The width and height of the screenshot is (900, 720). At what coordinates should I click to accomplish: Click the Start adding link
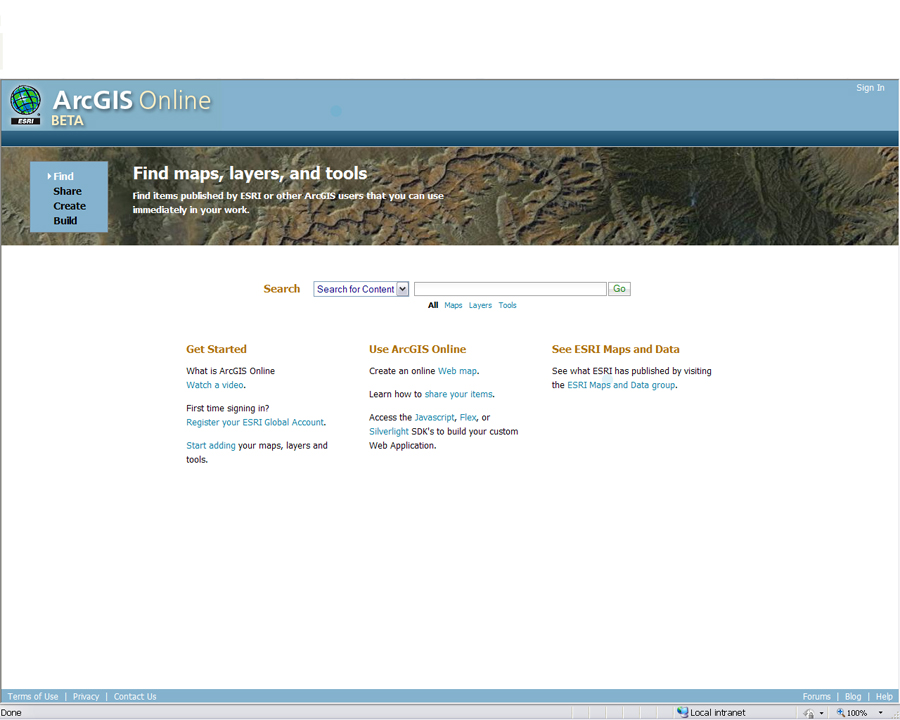(211, 446)
